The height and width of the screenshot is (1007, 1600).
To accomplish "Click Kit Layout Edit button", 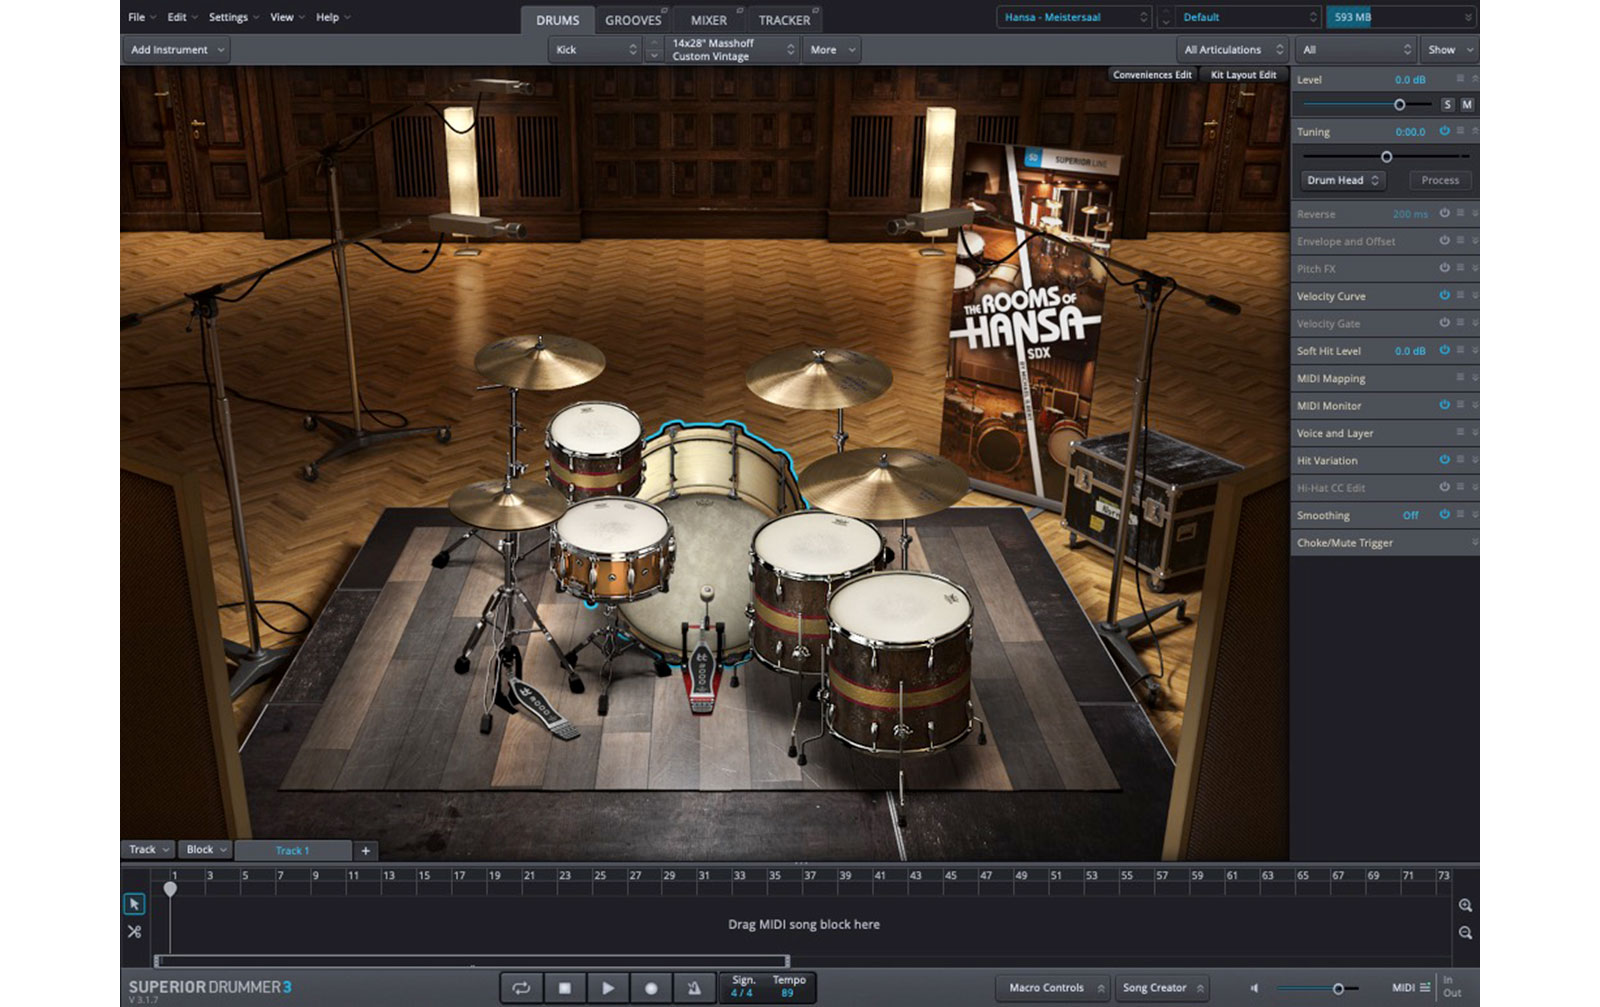I will click(x=1243, y=75).
